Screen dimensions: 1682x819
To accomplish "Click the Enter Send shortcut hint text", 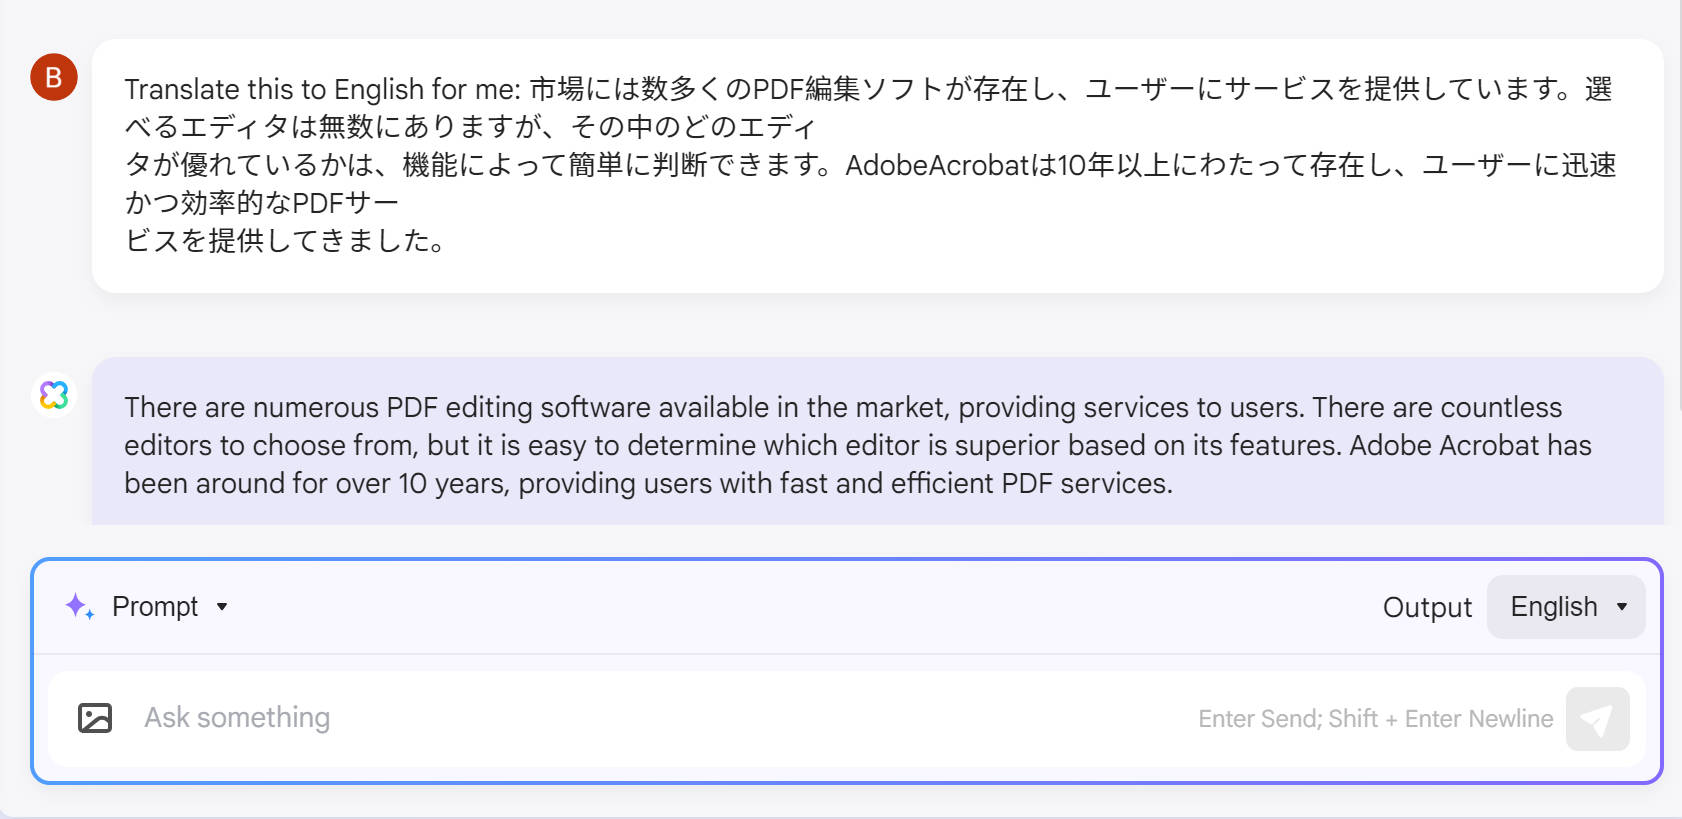I will [1375, 719].
